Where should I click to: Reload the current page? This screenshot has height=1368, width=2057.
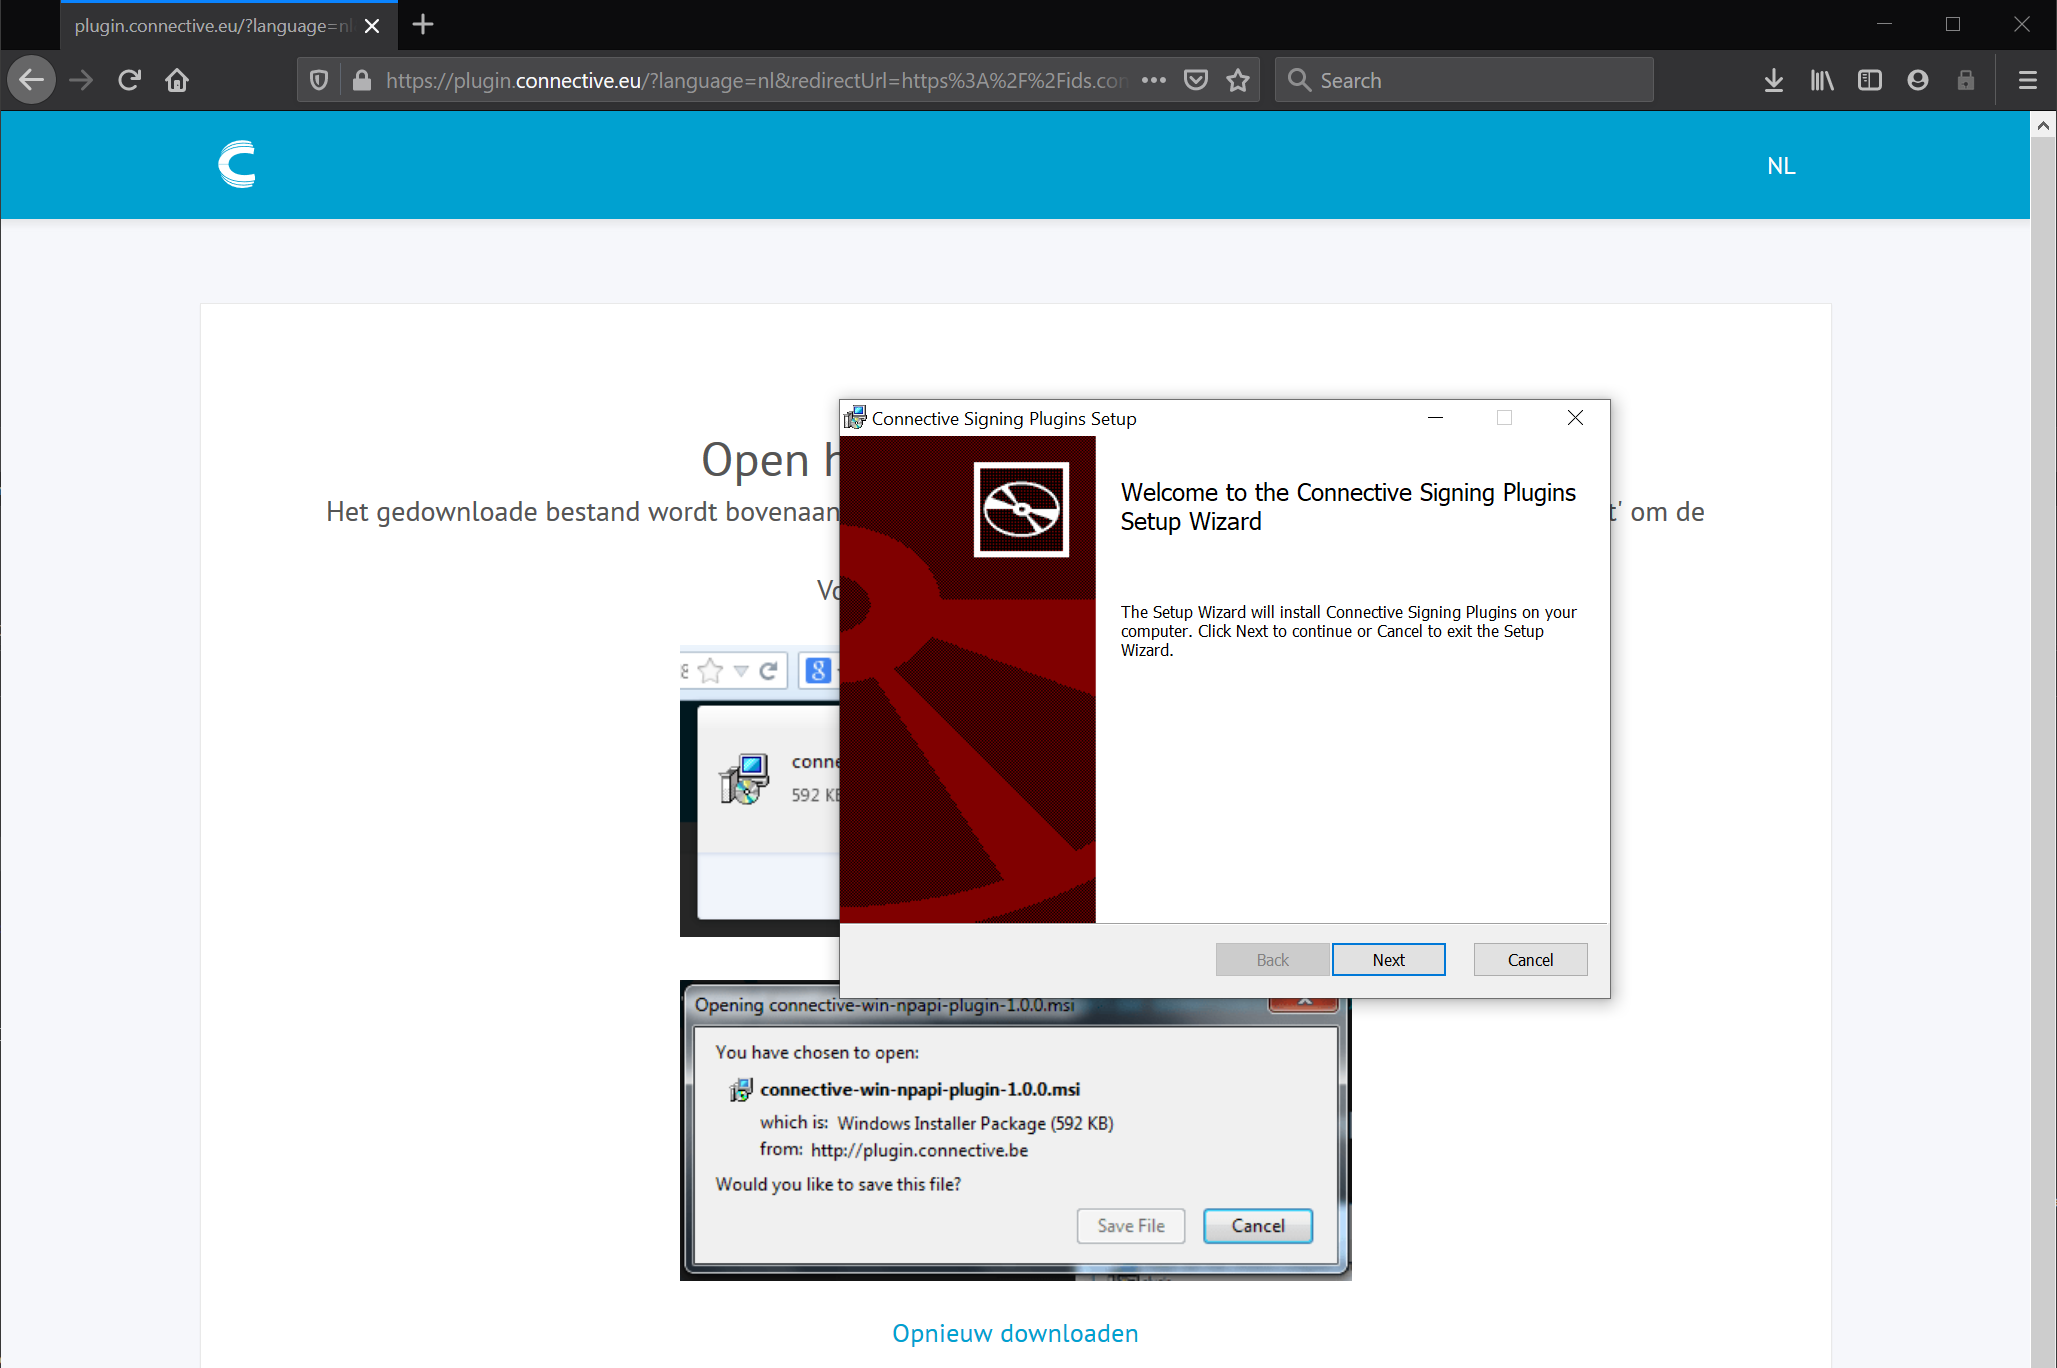(x=129, y=80)
